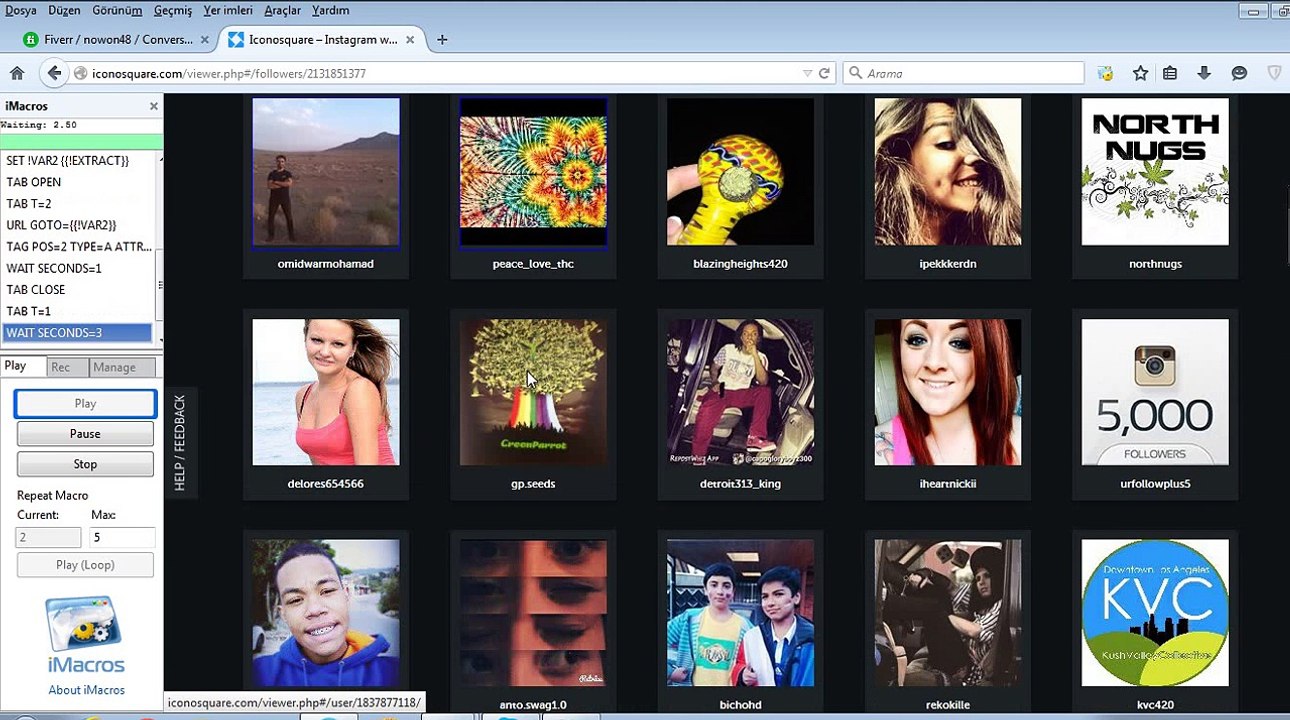This screenshot has height=720, width=1290.
Task: Click the chat bubble toolbar icon
Action: pos(1239,73)
